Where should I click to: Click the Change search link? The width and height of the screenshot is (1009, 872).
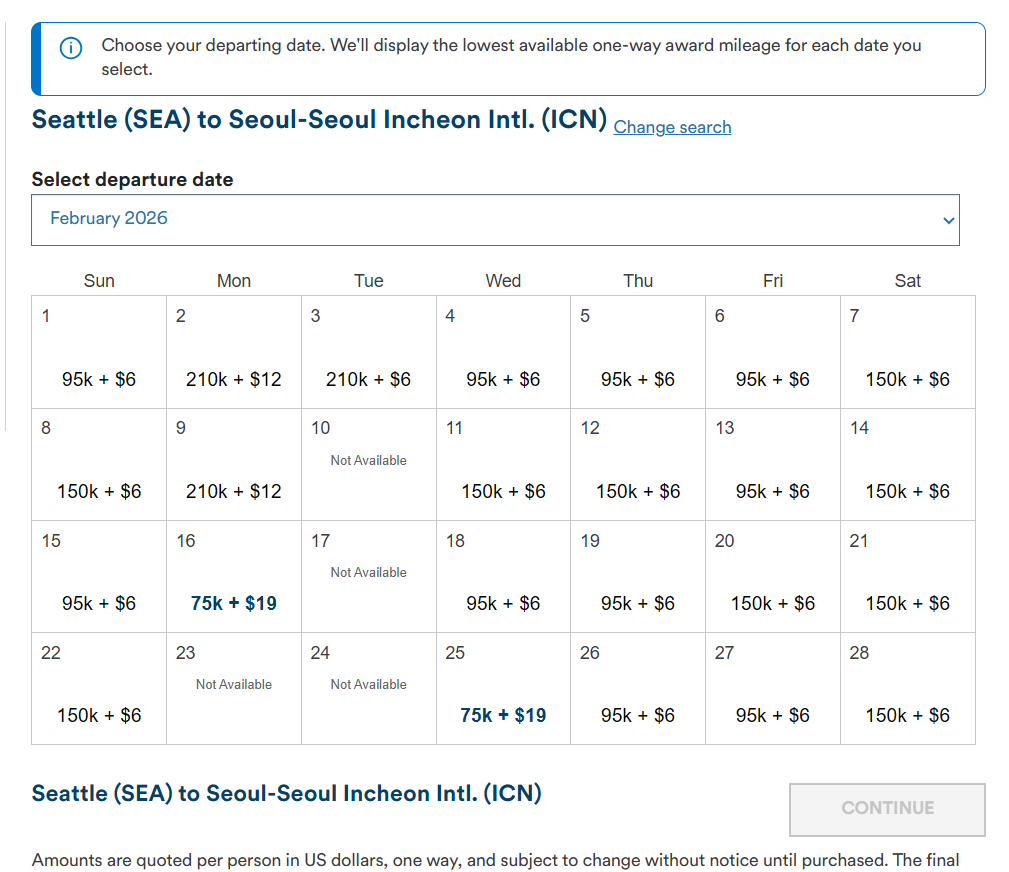point(672,127)
